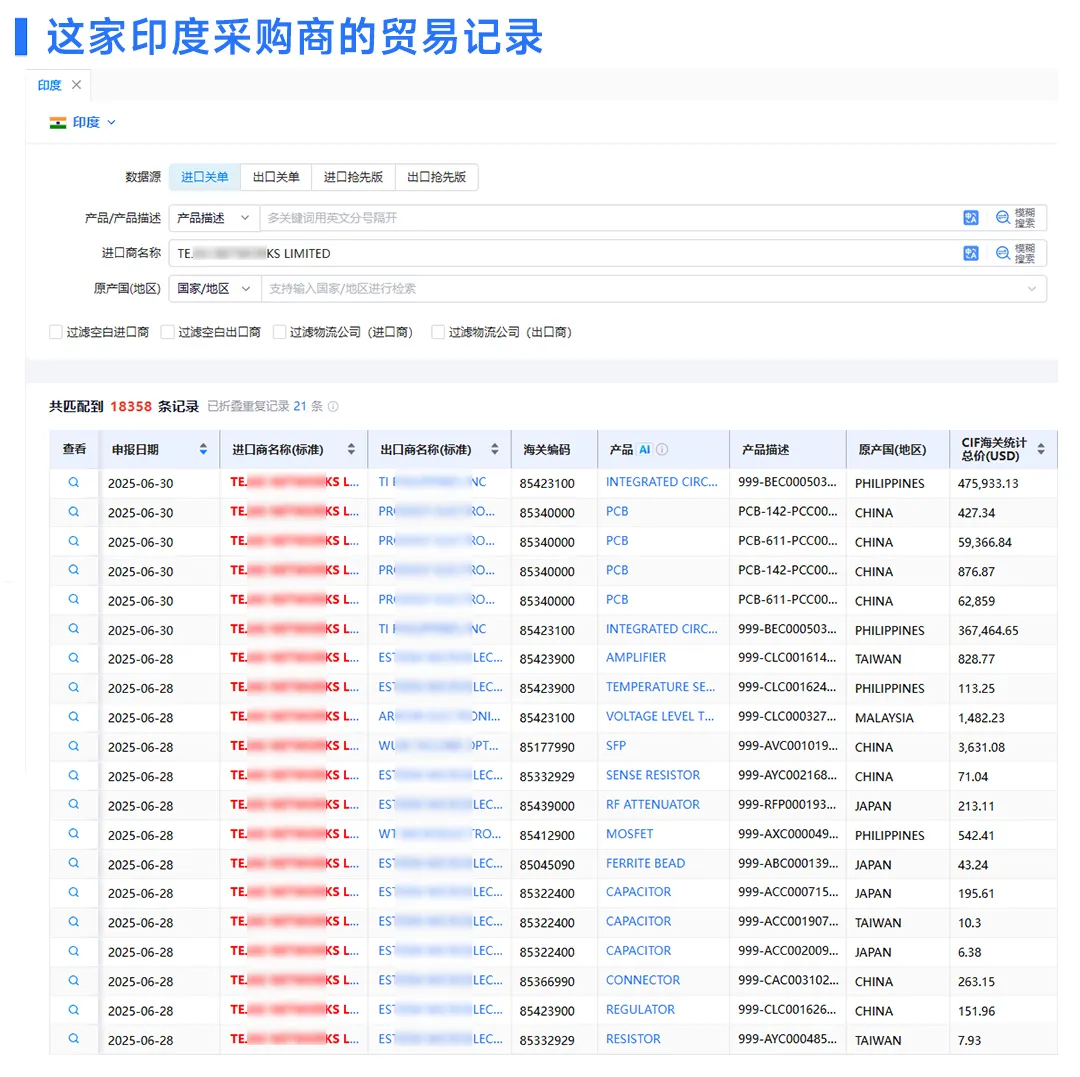Image resolution: width=1080 pixels, height=1077 pixels.
Task: Click the 原产国(地区) column header
Action: [x=892, y=450]
